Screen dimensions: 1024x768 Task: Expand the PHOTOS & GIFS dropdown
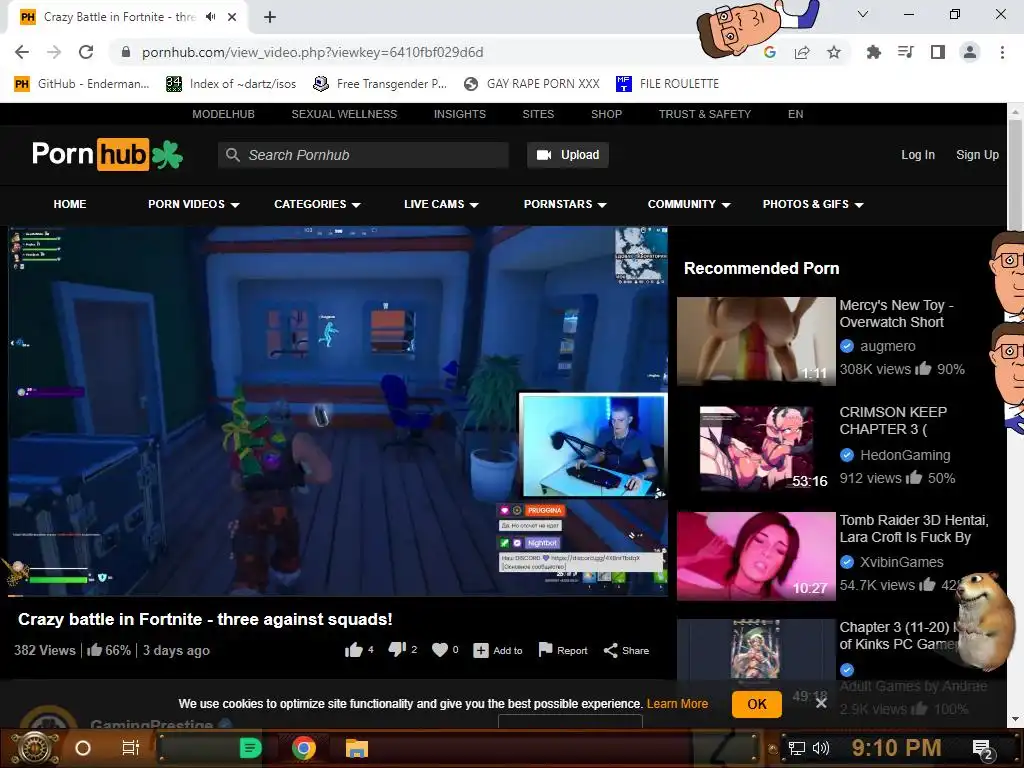point(813,204)
